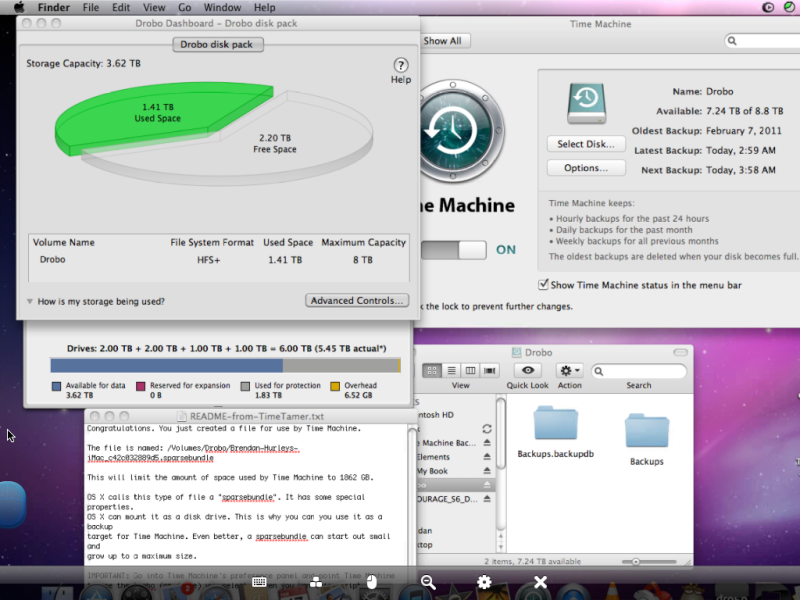Eject the My Book volume
The image size is (800, 600).
point(487,470)
